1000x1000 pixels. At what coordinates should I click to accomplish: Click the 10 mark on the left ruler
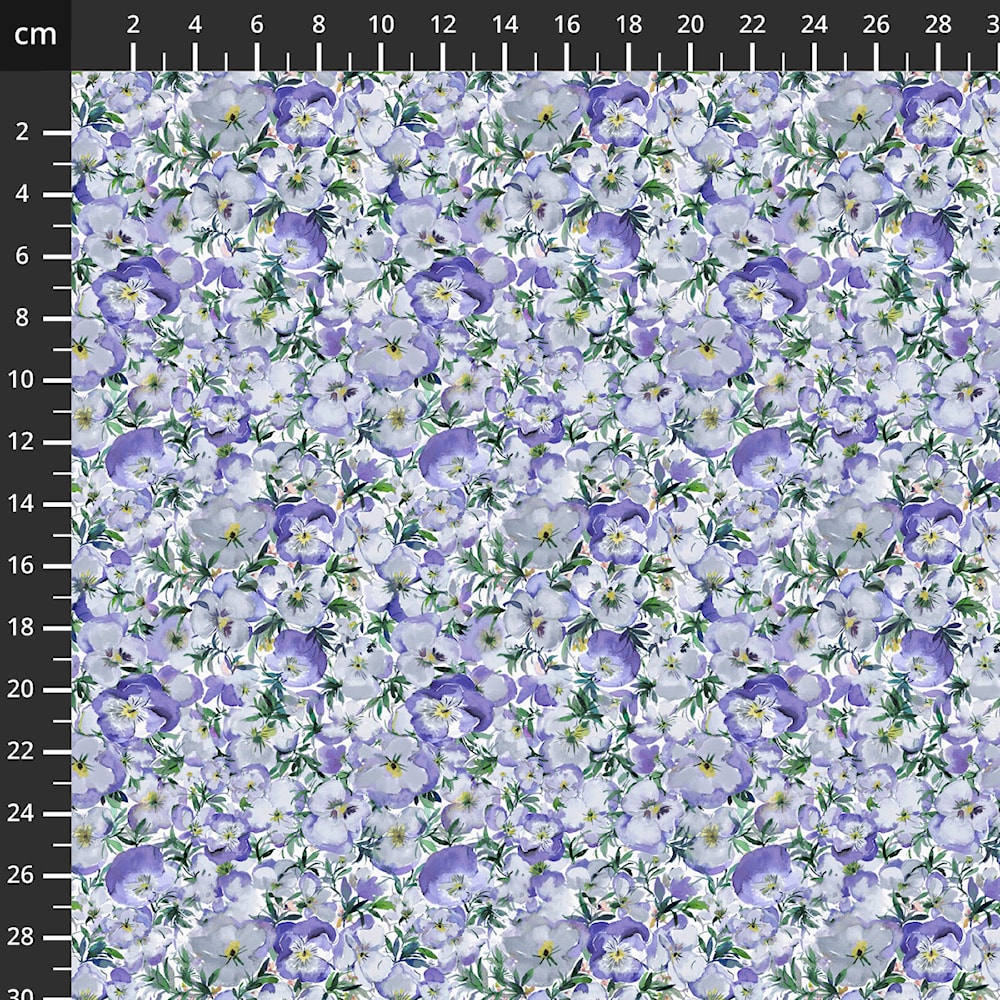coord(26,380)
